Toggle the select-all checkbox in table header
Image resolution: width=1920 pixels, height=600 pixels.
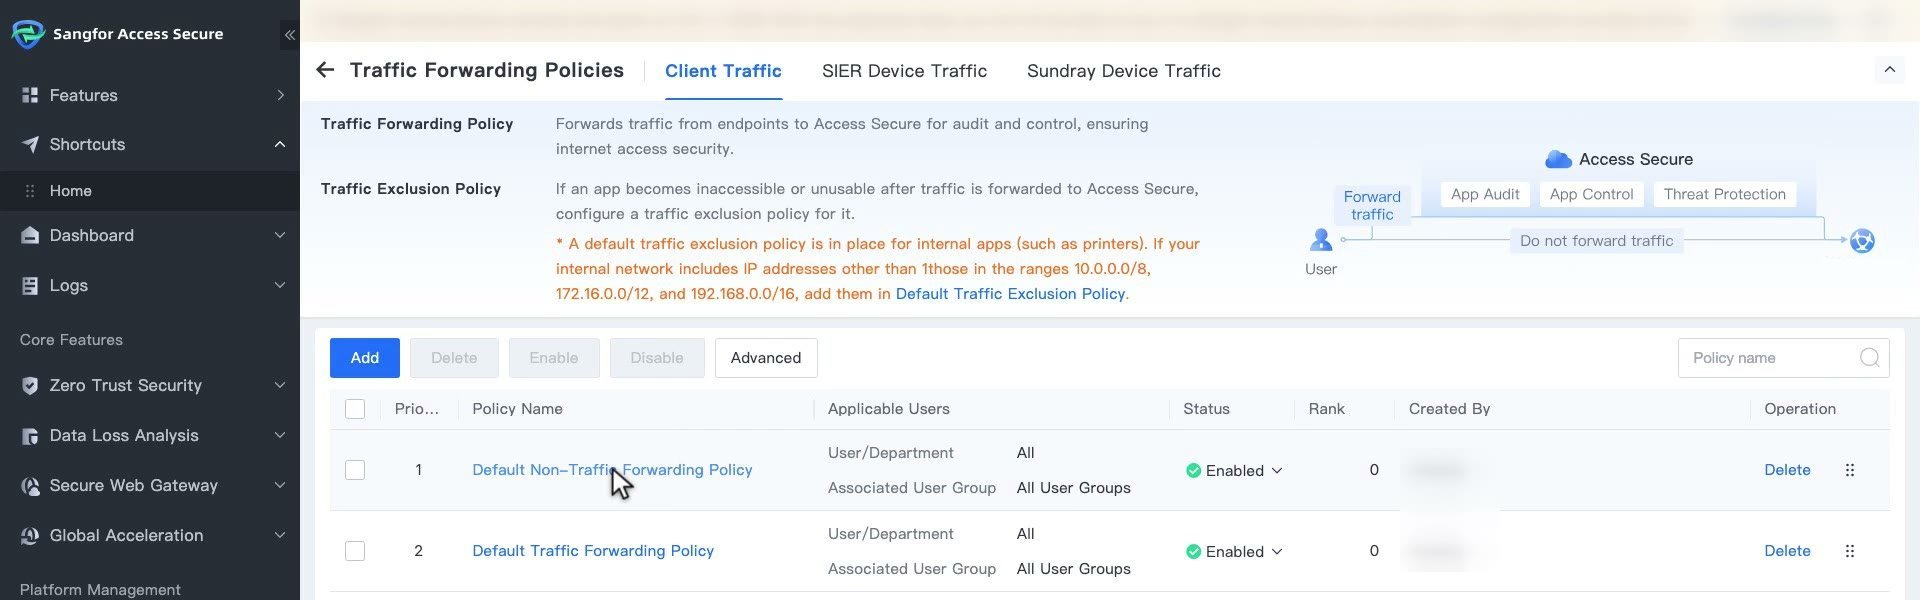click(355, 409)
